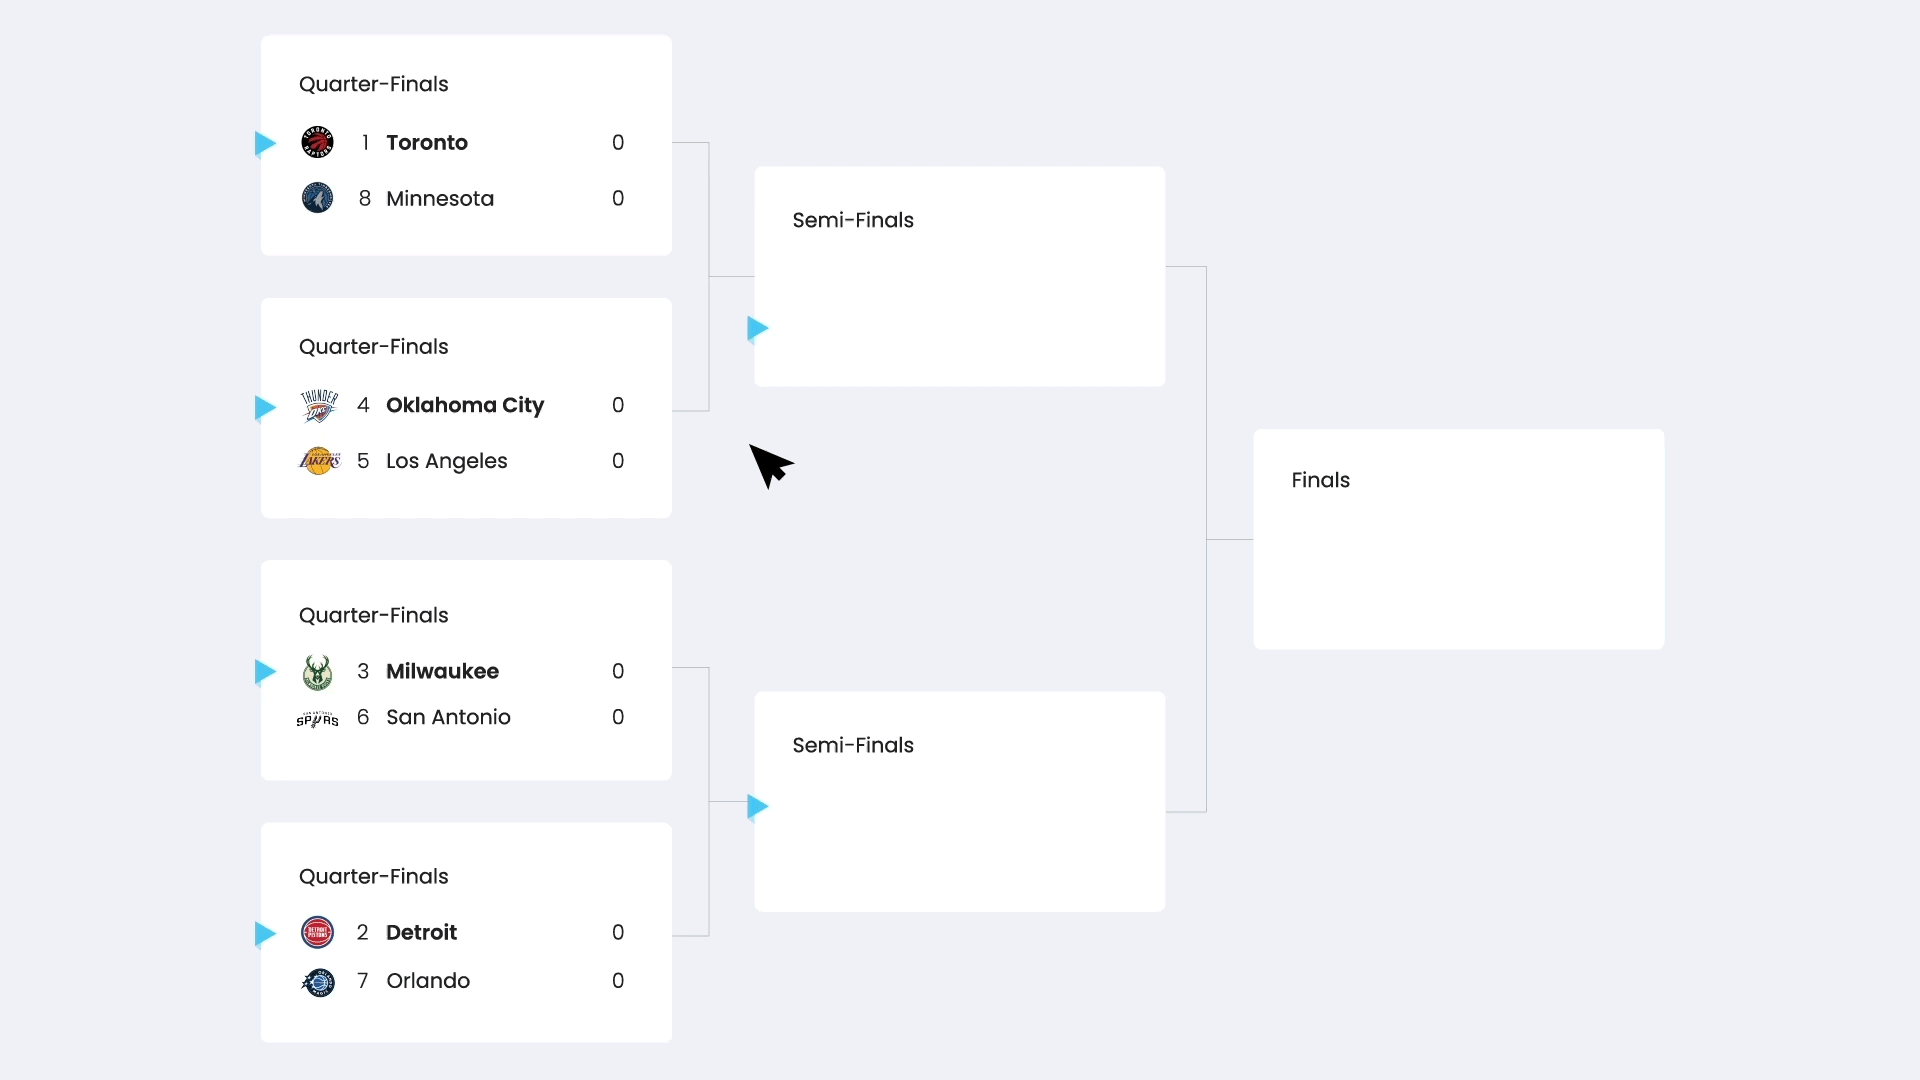
Task: Click blue arrow marker beside Toronto
Action: tap(265, 144)
